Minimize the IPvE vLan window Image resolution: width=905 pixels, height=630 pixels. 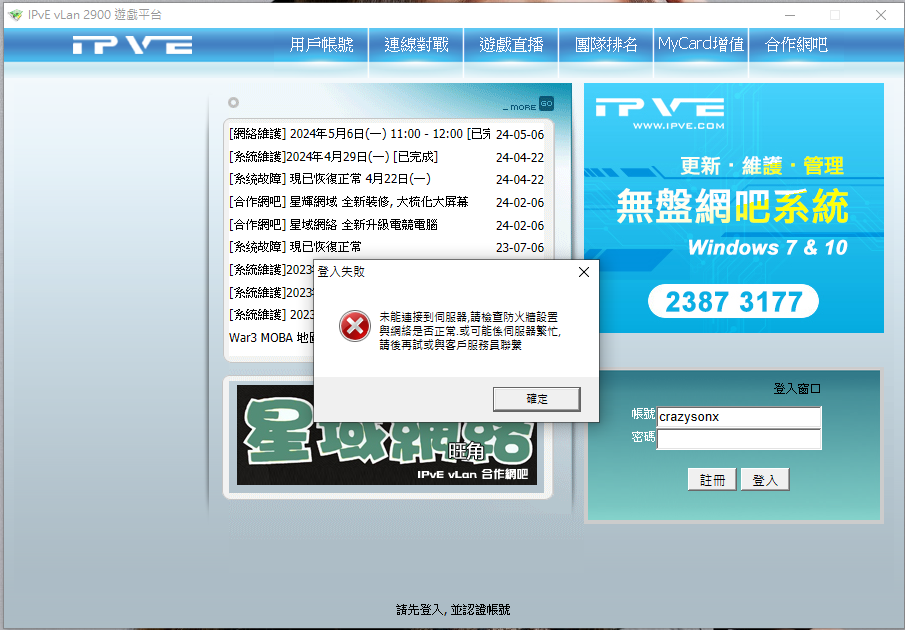[x=790, y=15]
